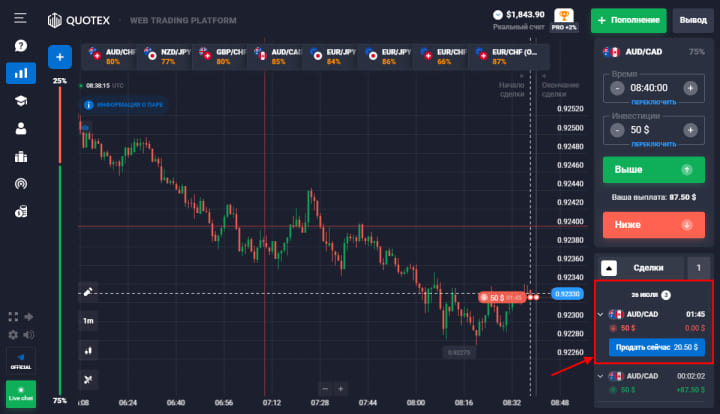Collapse the Сделки panel with arrow
Image resolution: width=720 pixels, height=414 pixels.
609,268
